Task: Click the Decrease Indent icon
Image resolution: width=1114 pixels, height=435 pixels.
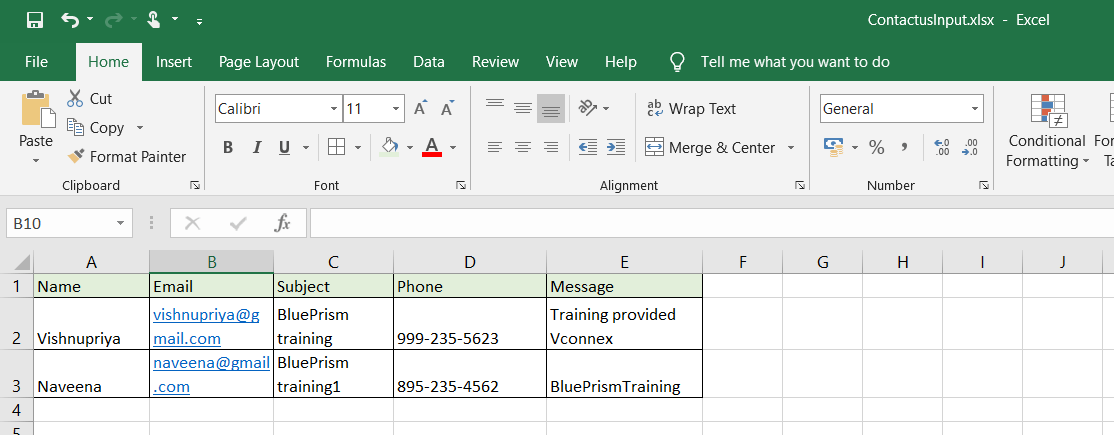Action: click(x=588, y=148)
